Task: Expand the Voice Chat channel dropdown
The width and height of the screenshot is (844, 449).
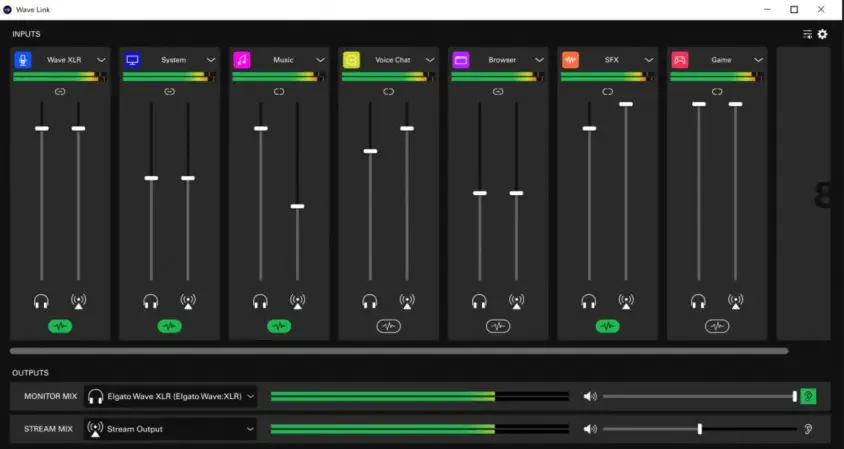Action: click(x=430, y=60)
